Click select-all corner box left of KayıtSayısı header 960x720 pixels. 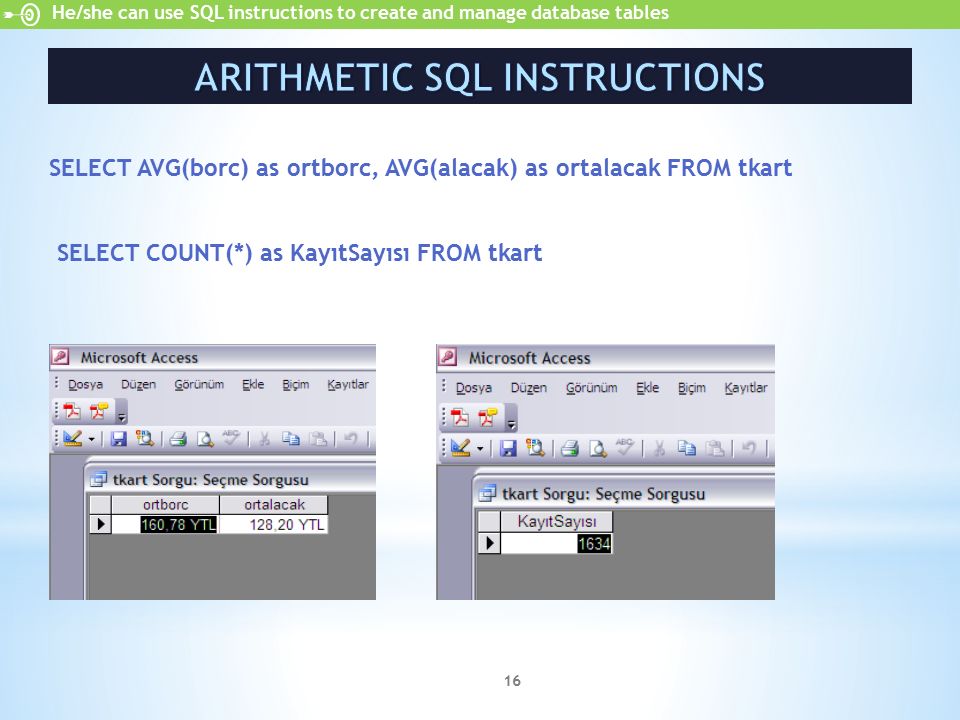coord(489,522)
